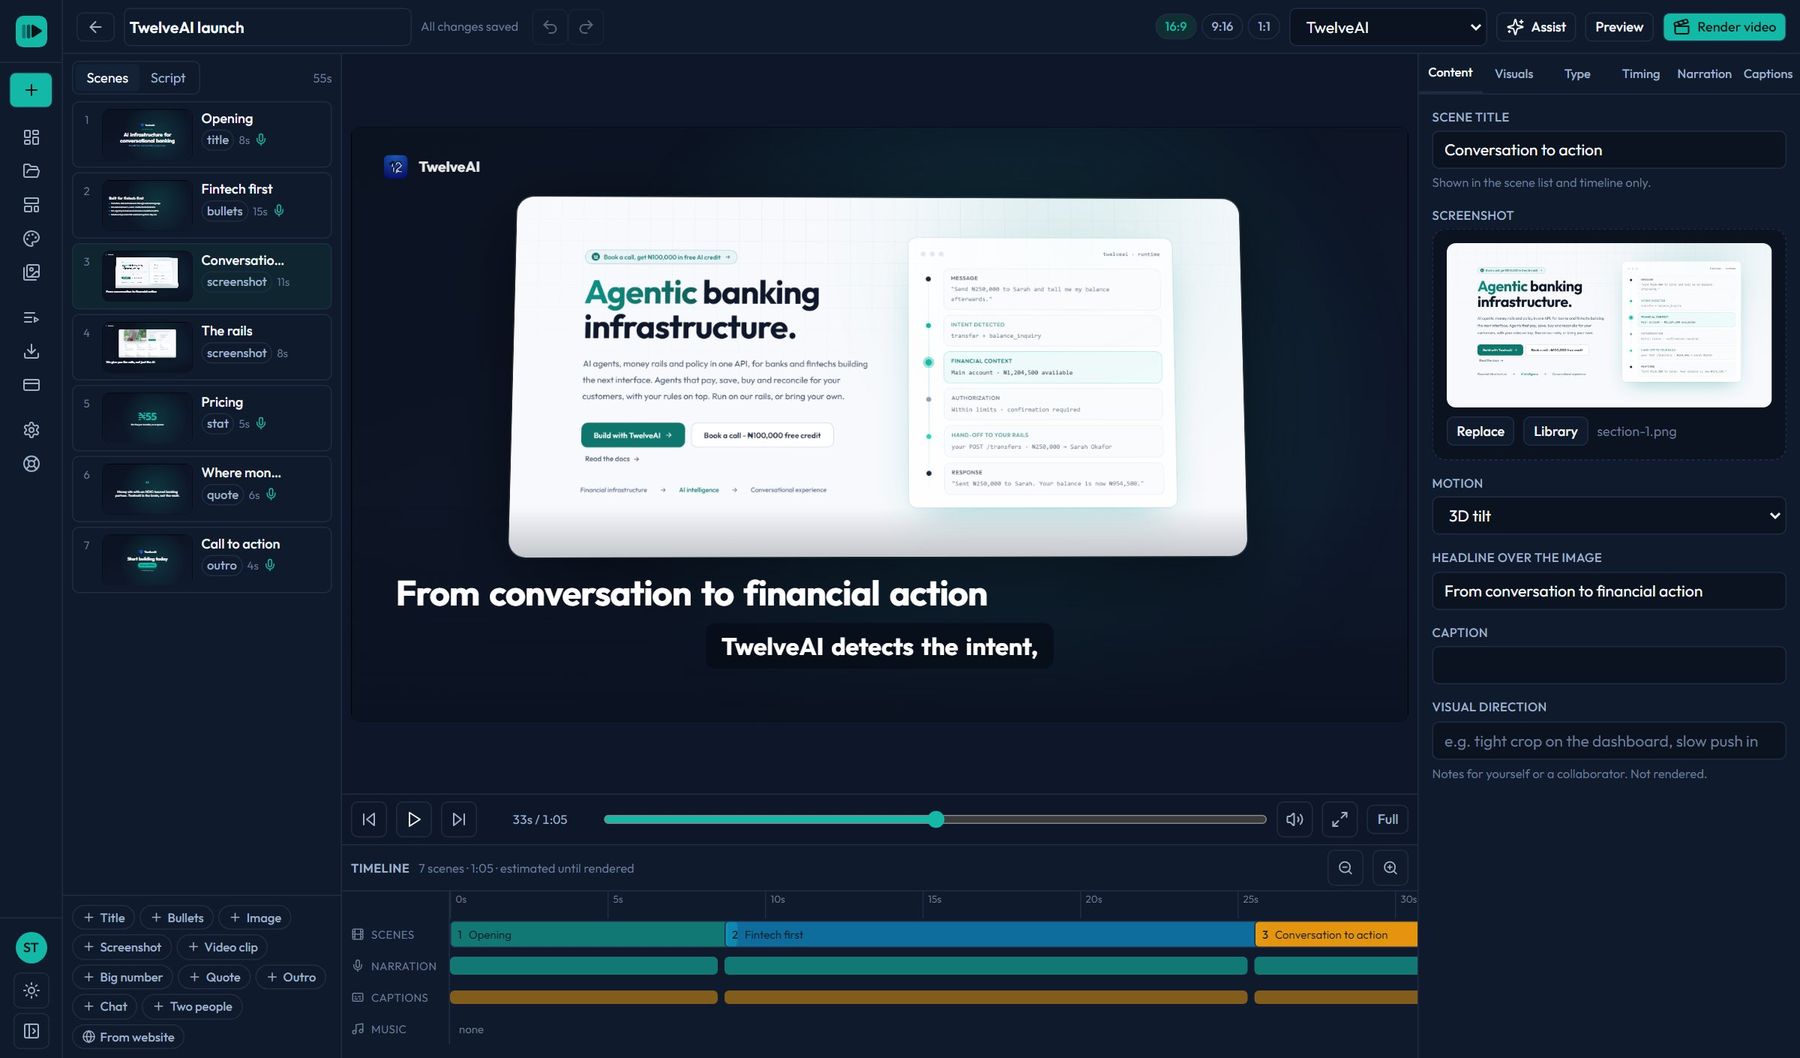Viewport: 1800px width, 1058px height.
Task: Select The rails scene in list
Action: (x=202, y=347)
